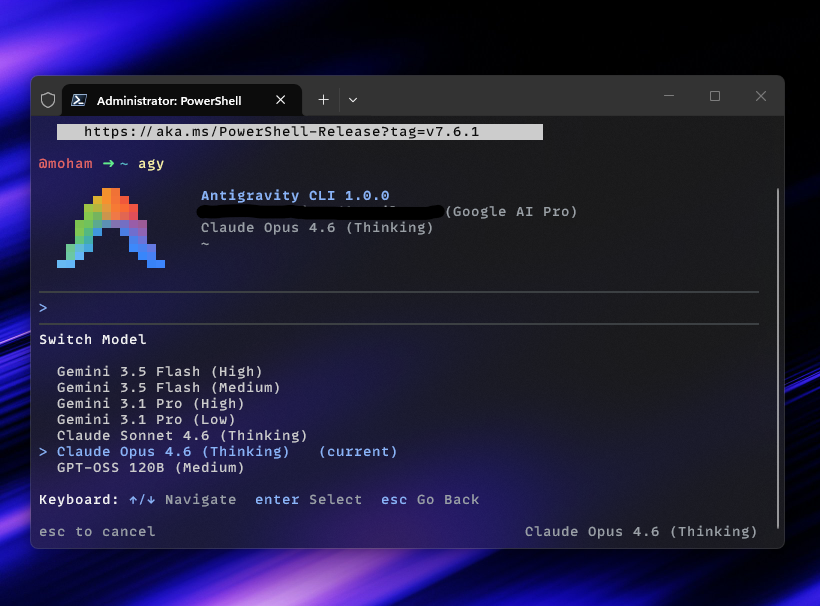Click the header Claude Opus 4.6 (Thinking) line

click(317, 227)
